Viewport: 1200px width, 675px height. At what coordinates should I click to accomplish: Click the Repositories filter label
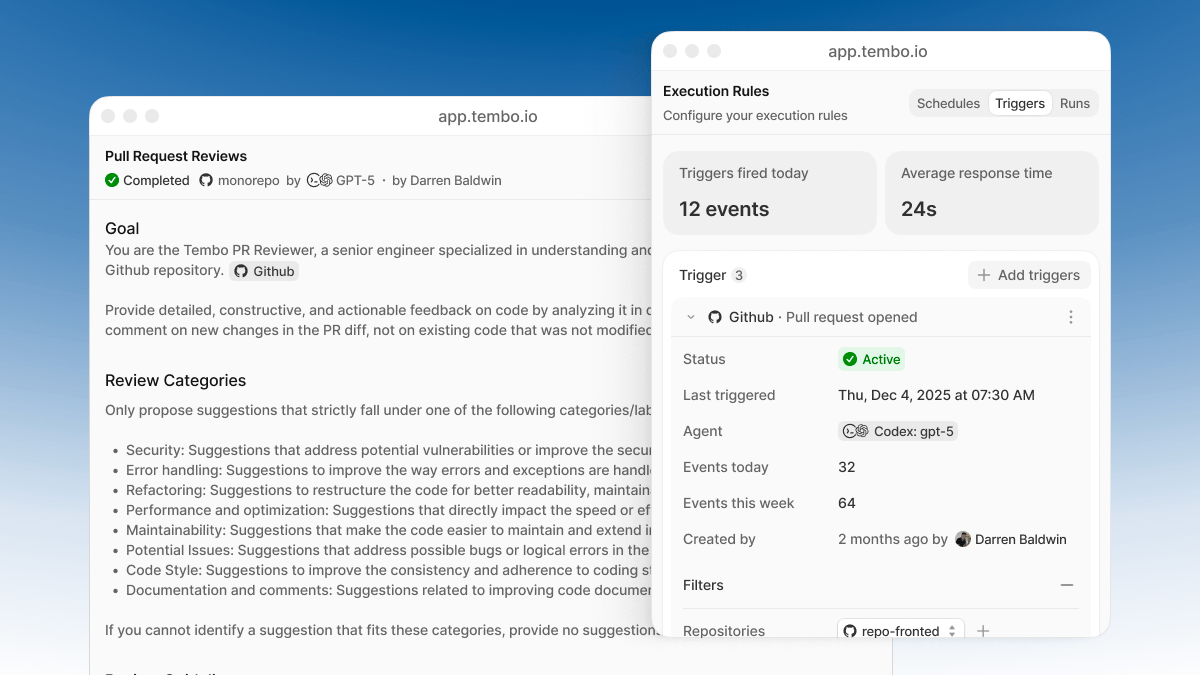point(724,631)
